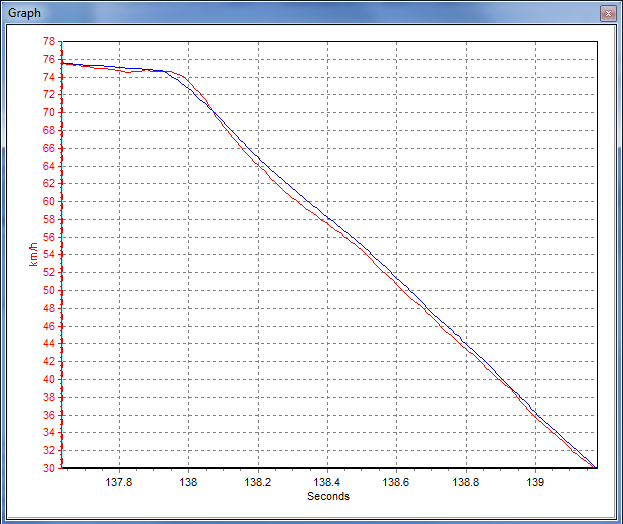623x524 pixels.
Task: Click the 138 x-axis tick label
Action: tap(188, 481)
